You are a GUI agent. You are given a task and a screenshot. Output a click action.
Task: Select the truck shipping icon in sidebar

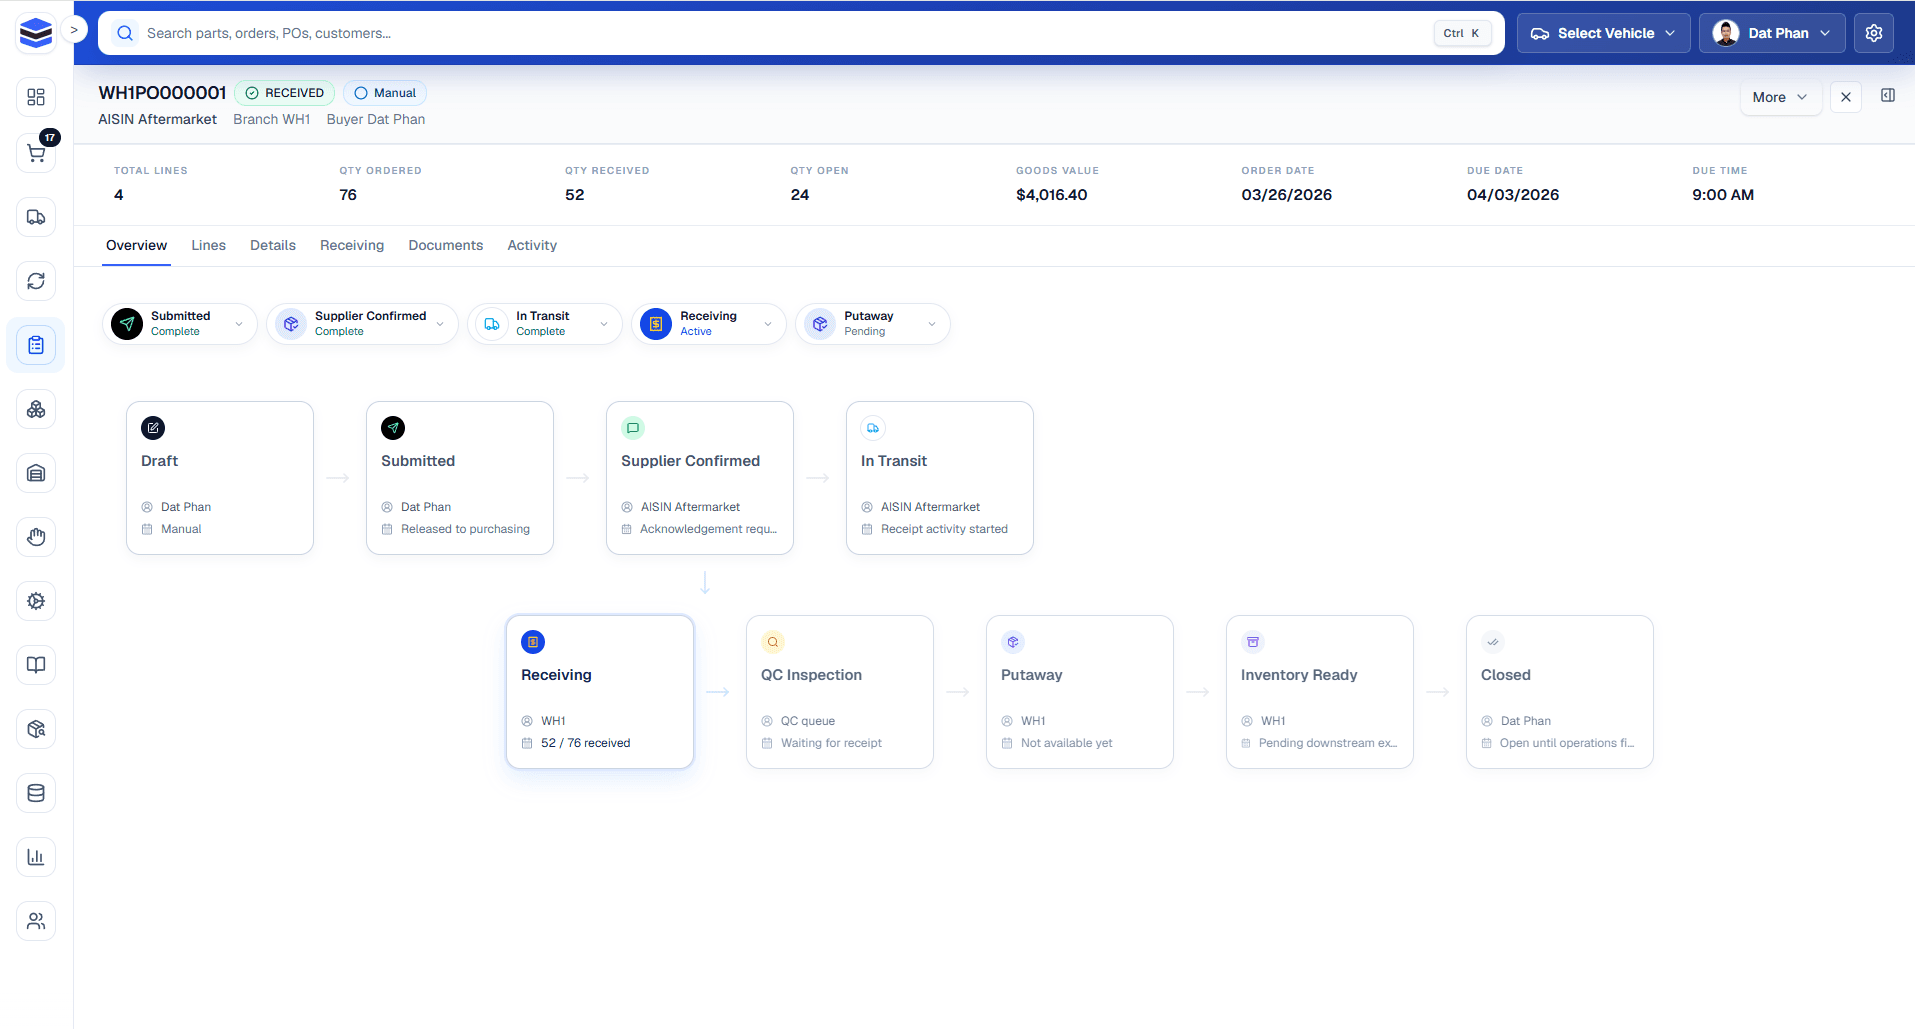click(x=36, y=217)
